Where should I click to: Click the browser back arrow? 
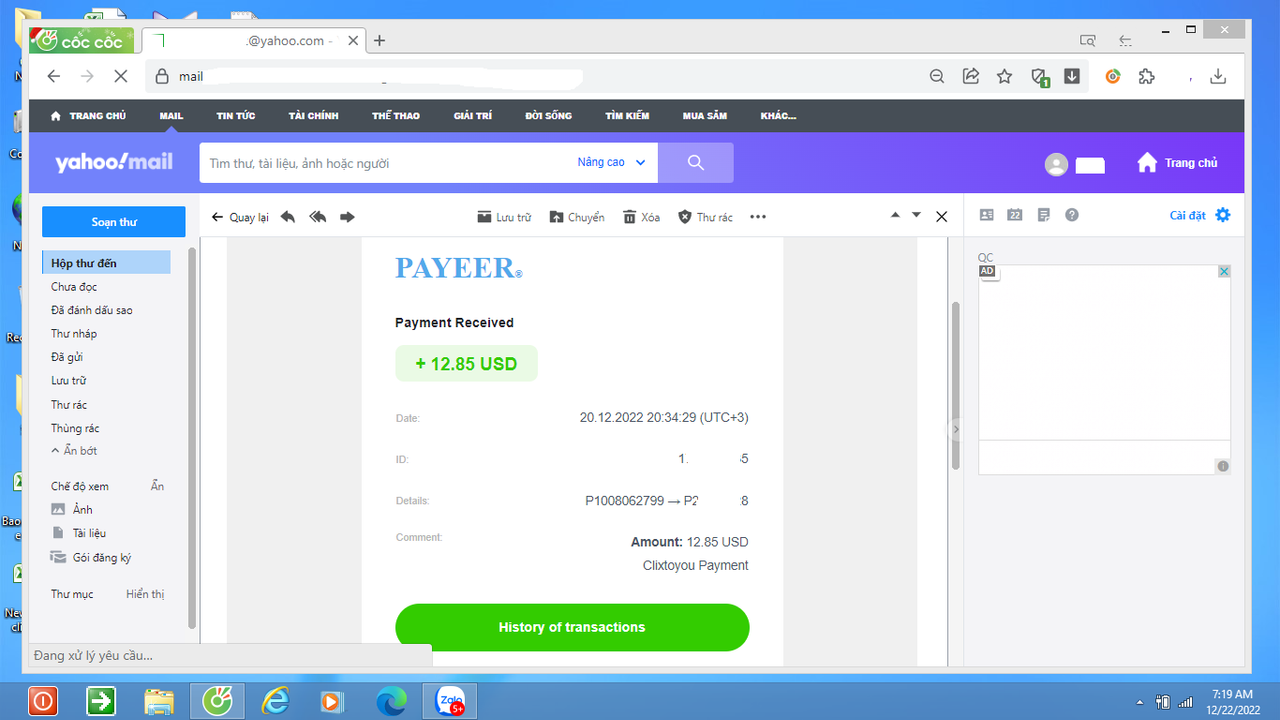click(x=54, y=77)
